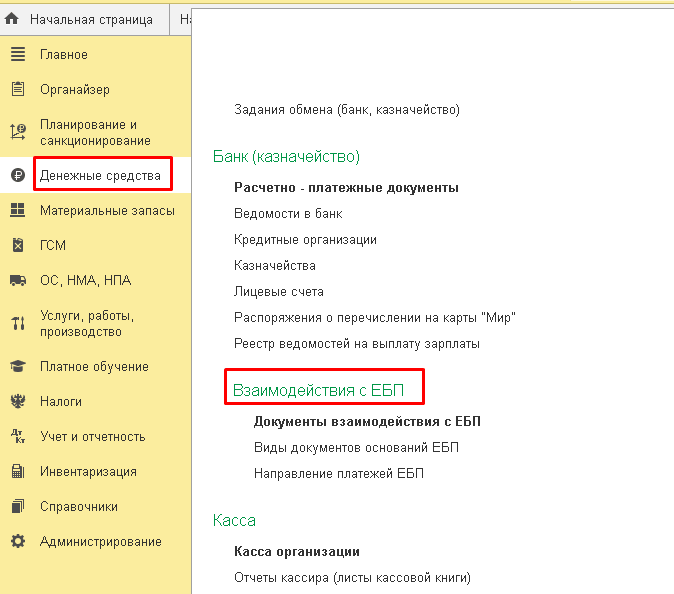Click the tools icon for Услуги, работы, производство
This screenshot has height=594, width=674.
point(18,323)
